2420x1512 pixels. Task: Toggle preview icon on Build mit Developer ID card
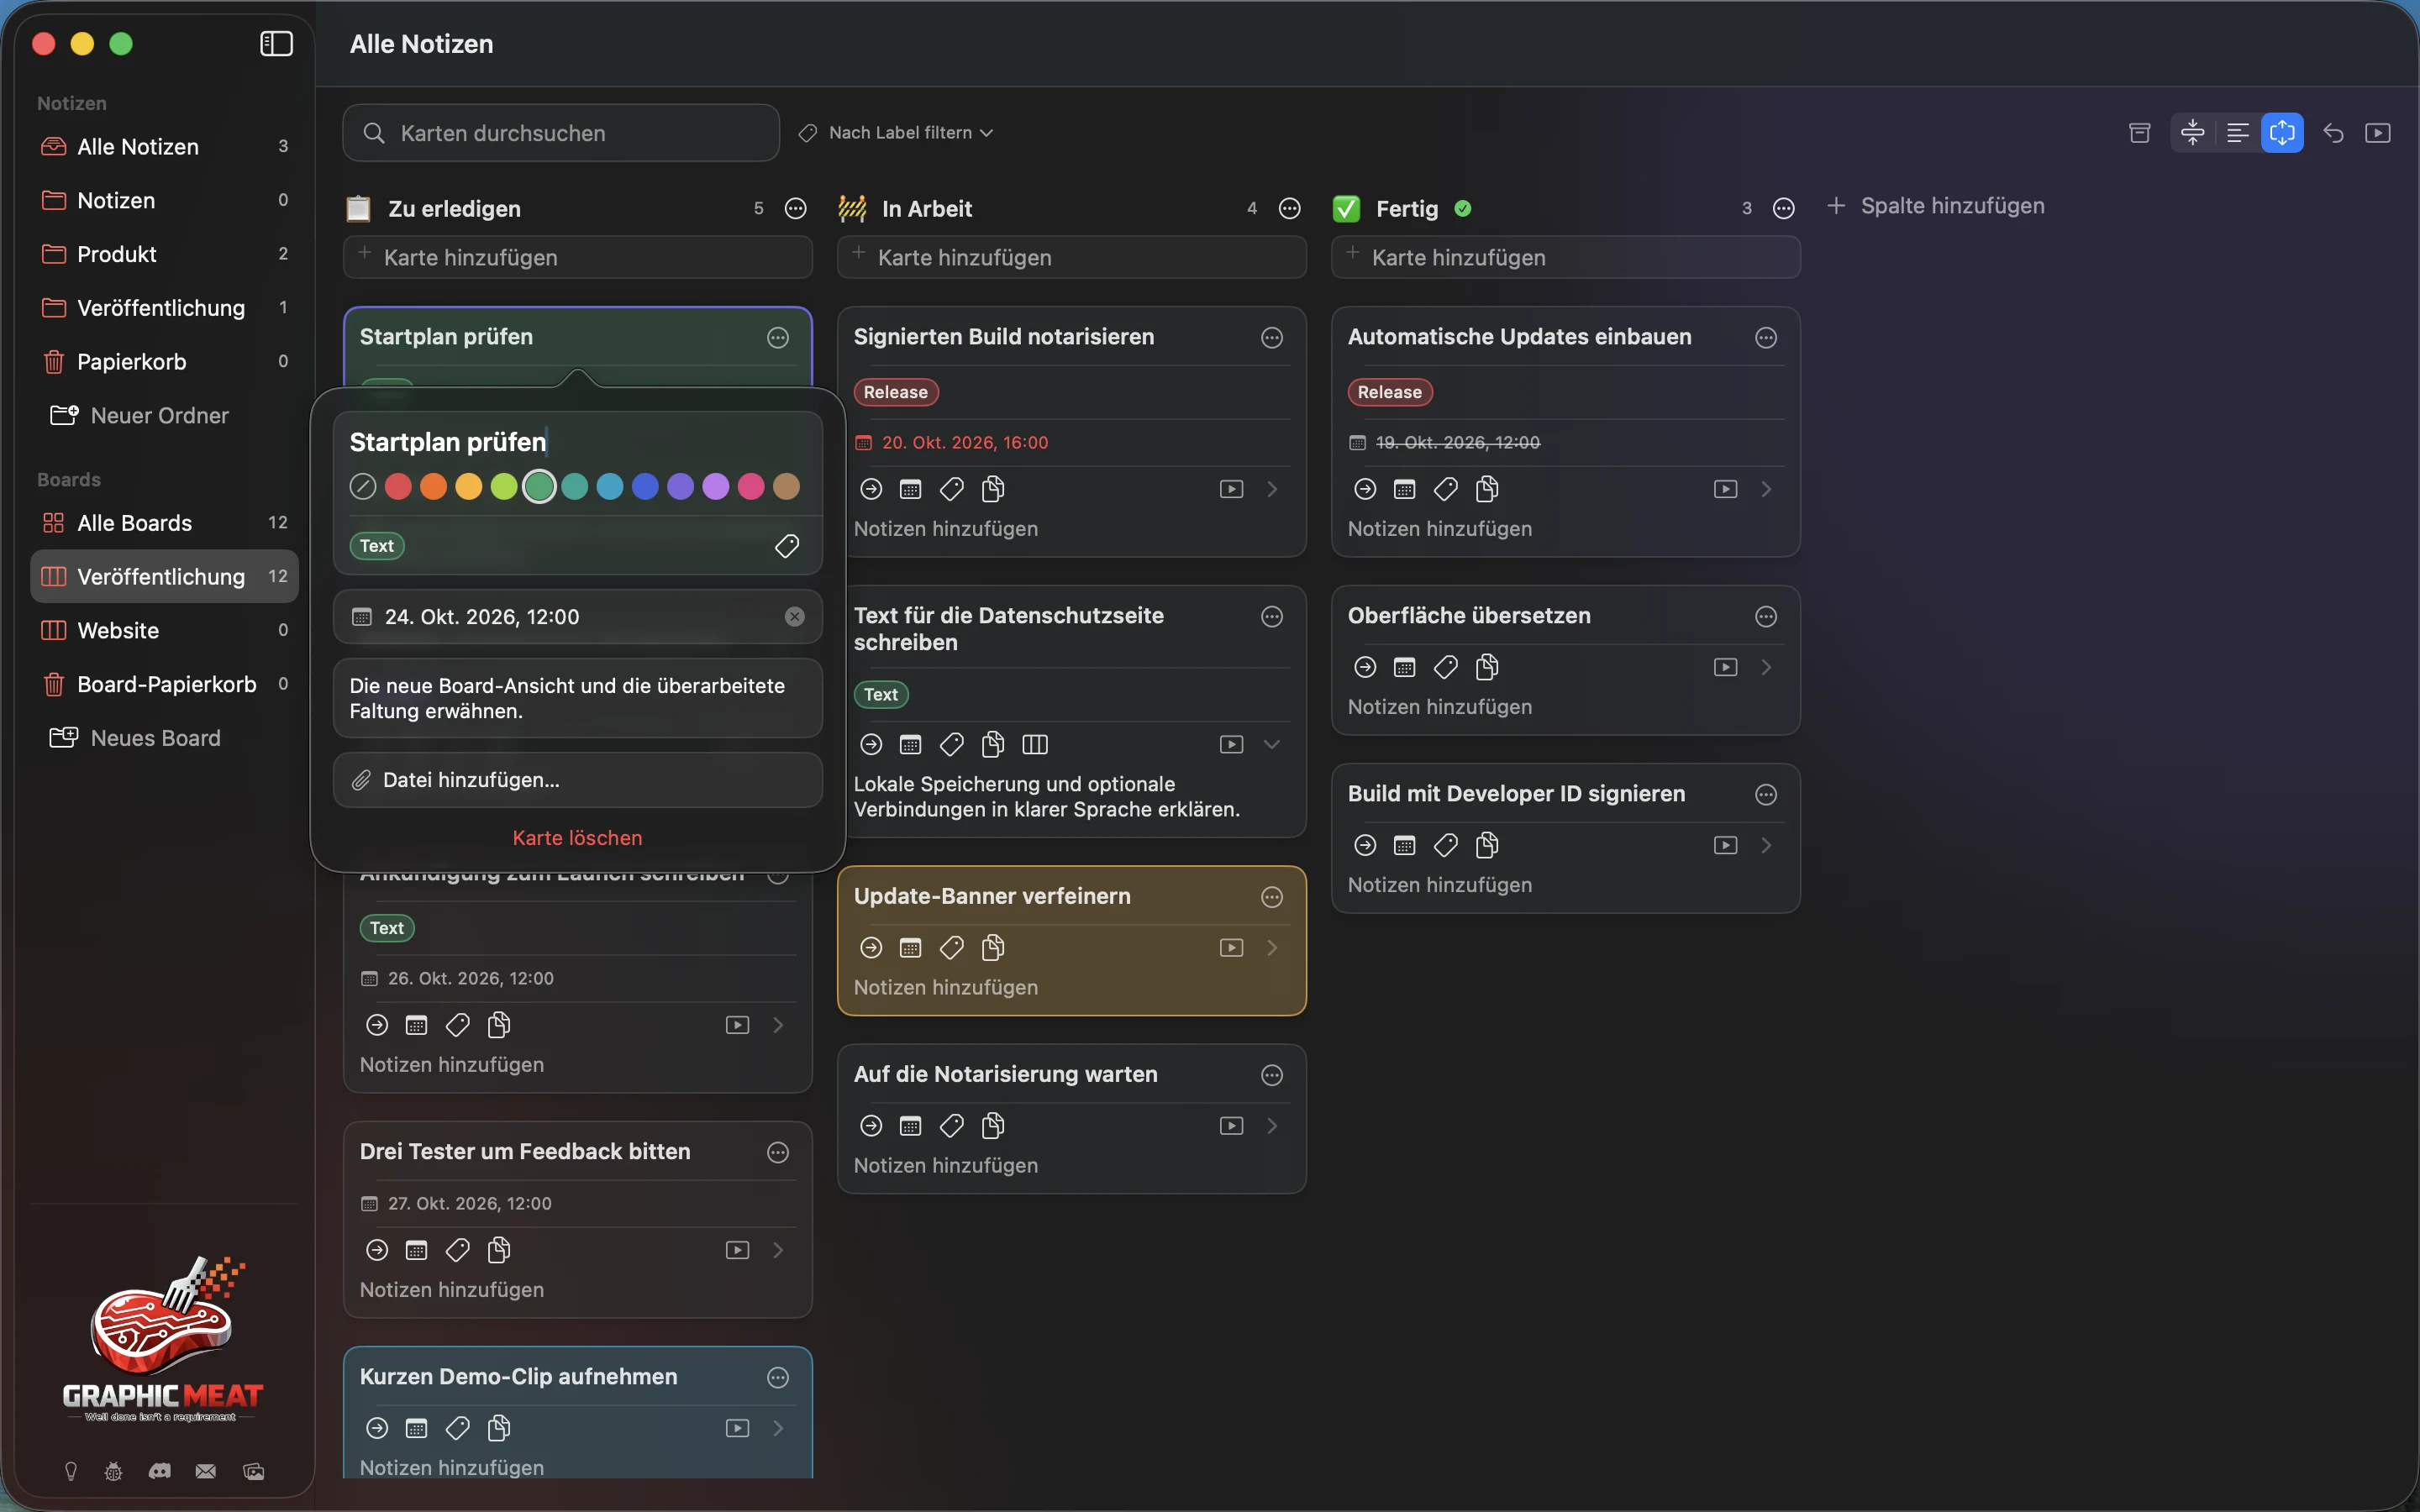(1726, 846)
